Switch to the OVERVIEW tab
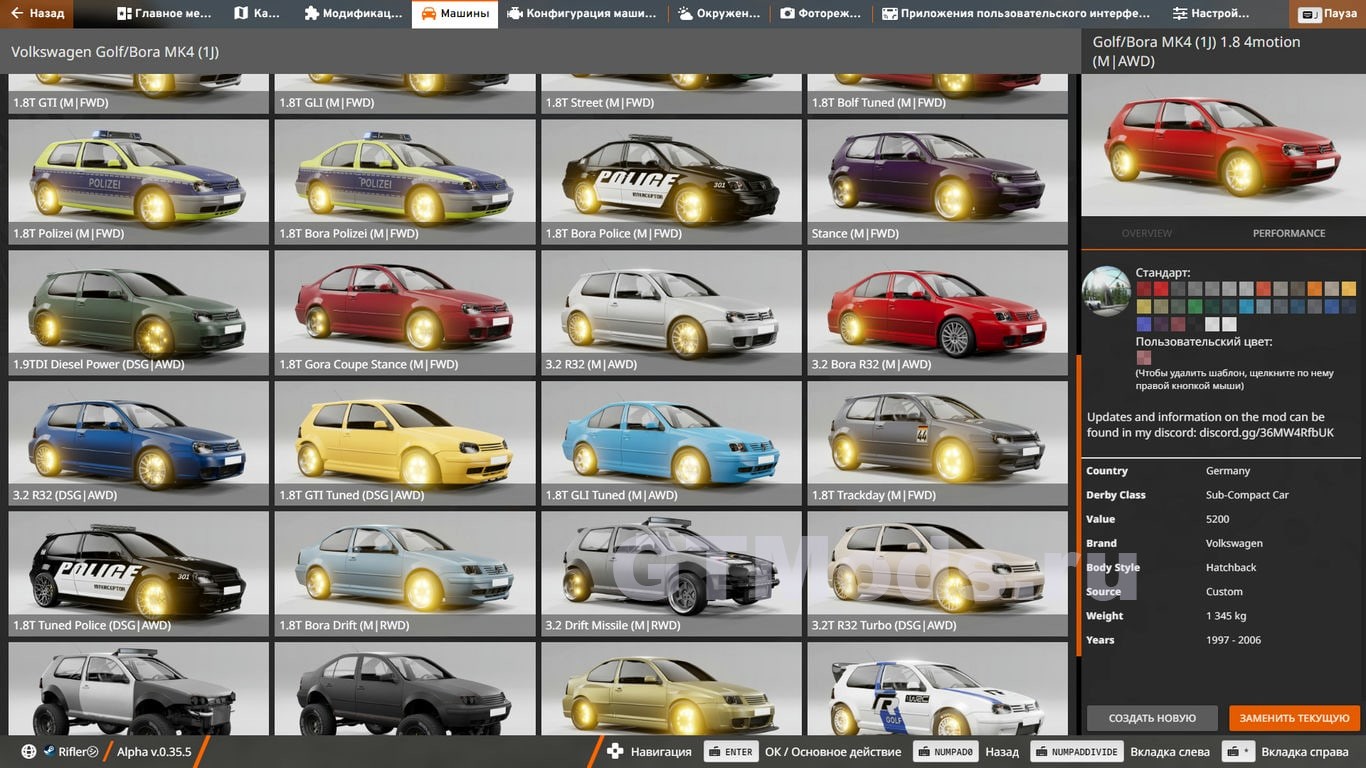This screenshot has height=768, width=1366. point(1147,233)
